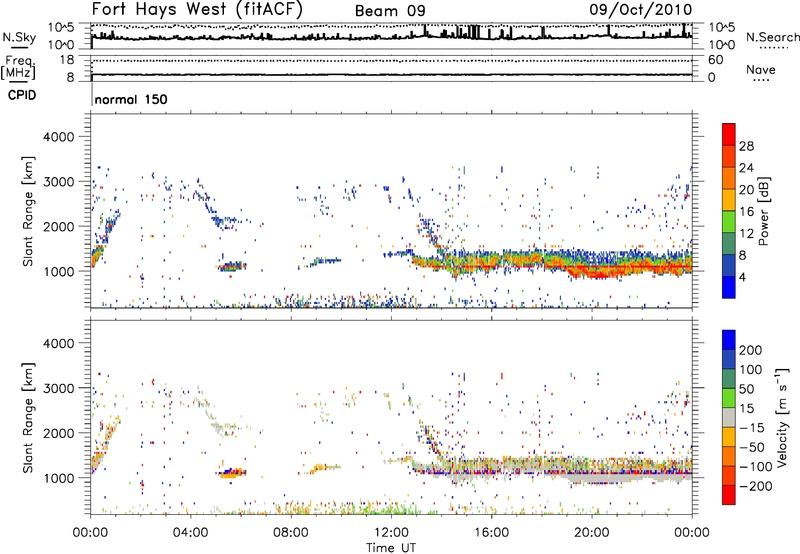The image size is (800, 554).
Task: Click frequency axis value '18'
Action: tap(67, 60)
